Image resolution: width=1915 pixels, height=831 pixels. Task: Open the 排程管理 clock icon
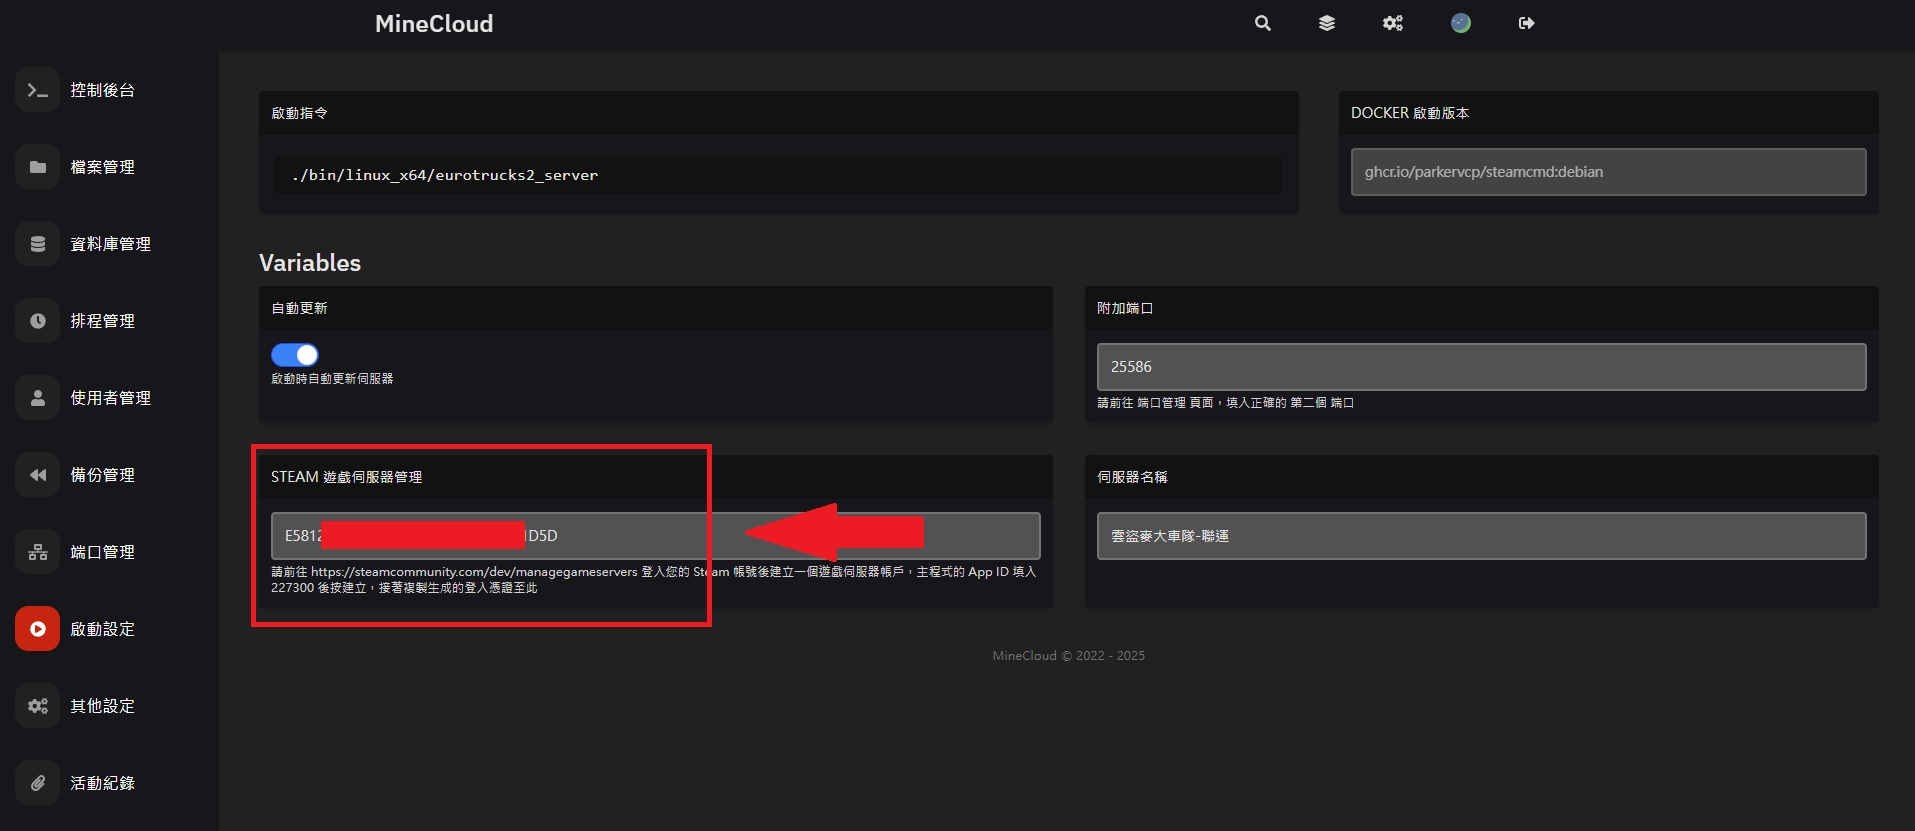tap(38, 321)
